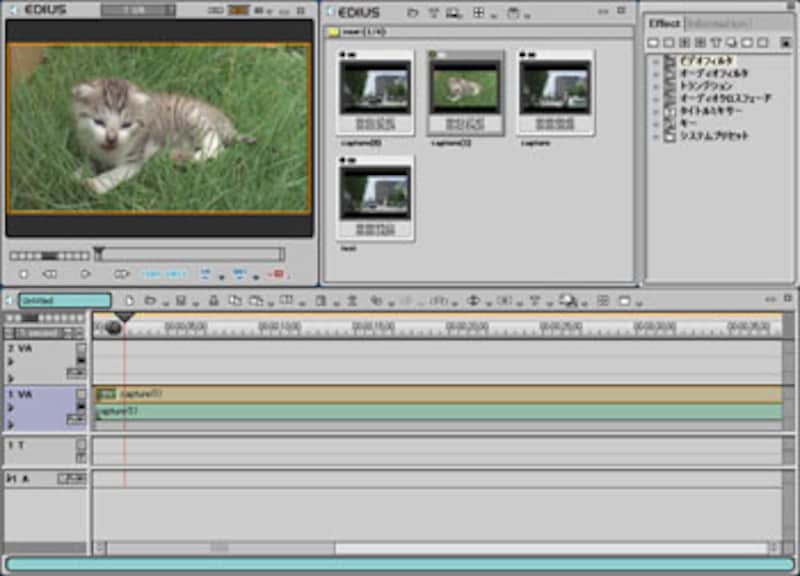Screen dimensions: 800x576
Task: Select システムプリセット in the effect tree
Action: [x=713, y=135]
